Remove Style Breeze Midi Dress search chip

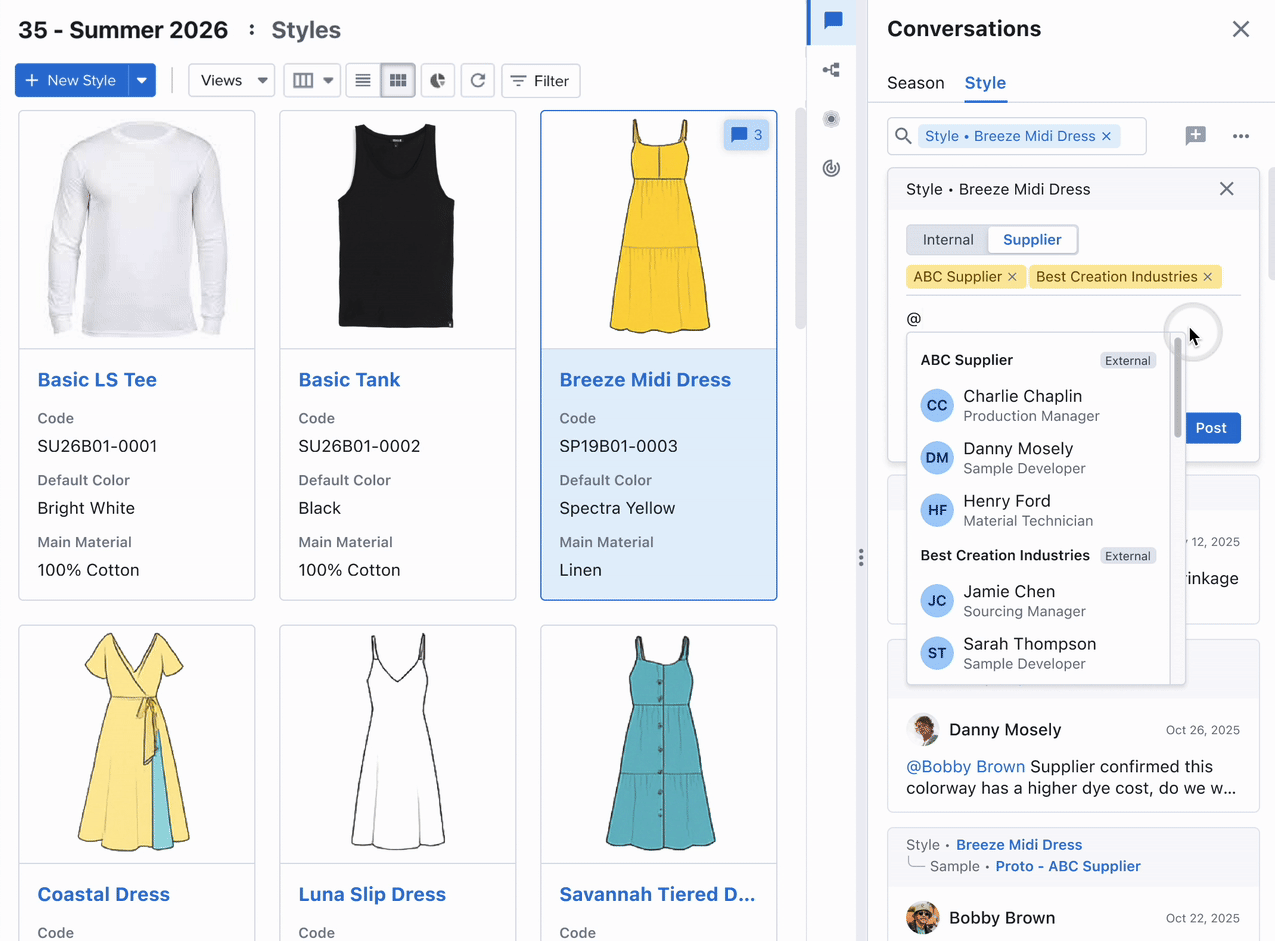[x=1106, y=136]
